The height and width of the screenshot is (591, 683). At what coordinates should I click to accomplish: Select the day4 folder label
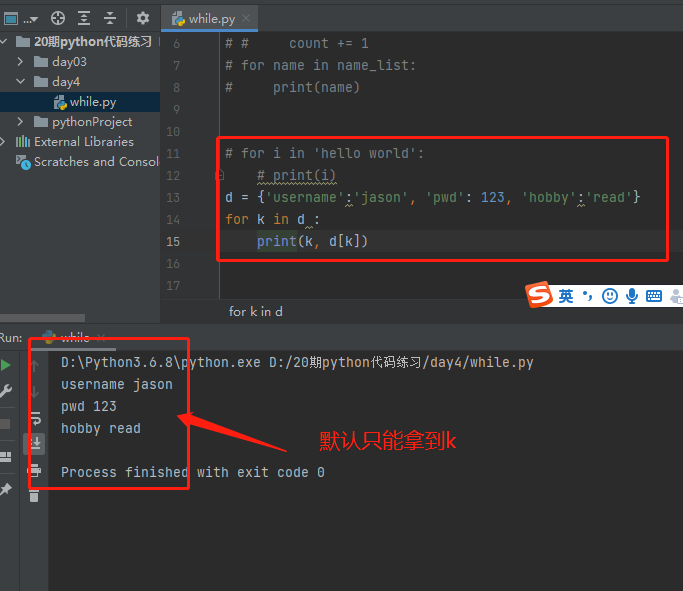[66, 82]
